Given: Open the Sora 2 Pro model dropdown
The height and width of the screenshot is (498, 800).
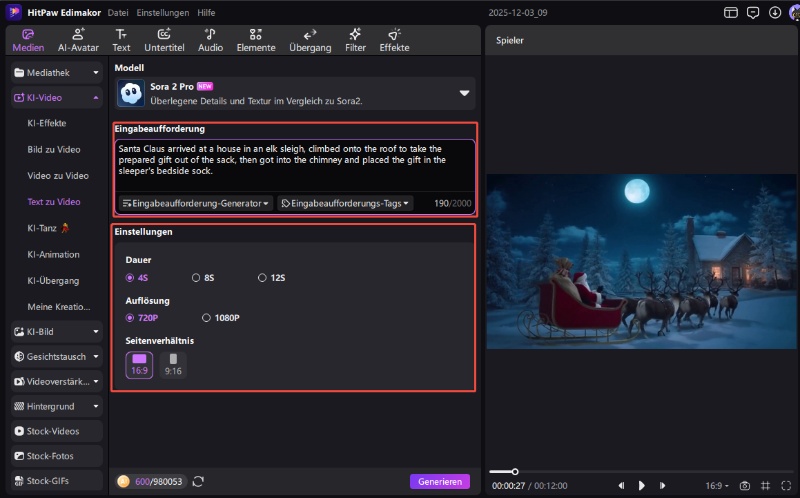Looking at the screenshot, I should (295, 93).
